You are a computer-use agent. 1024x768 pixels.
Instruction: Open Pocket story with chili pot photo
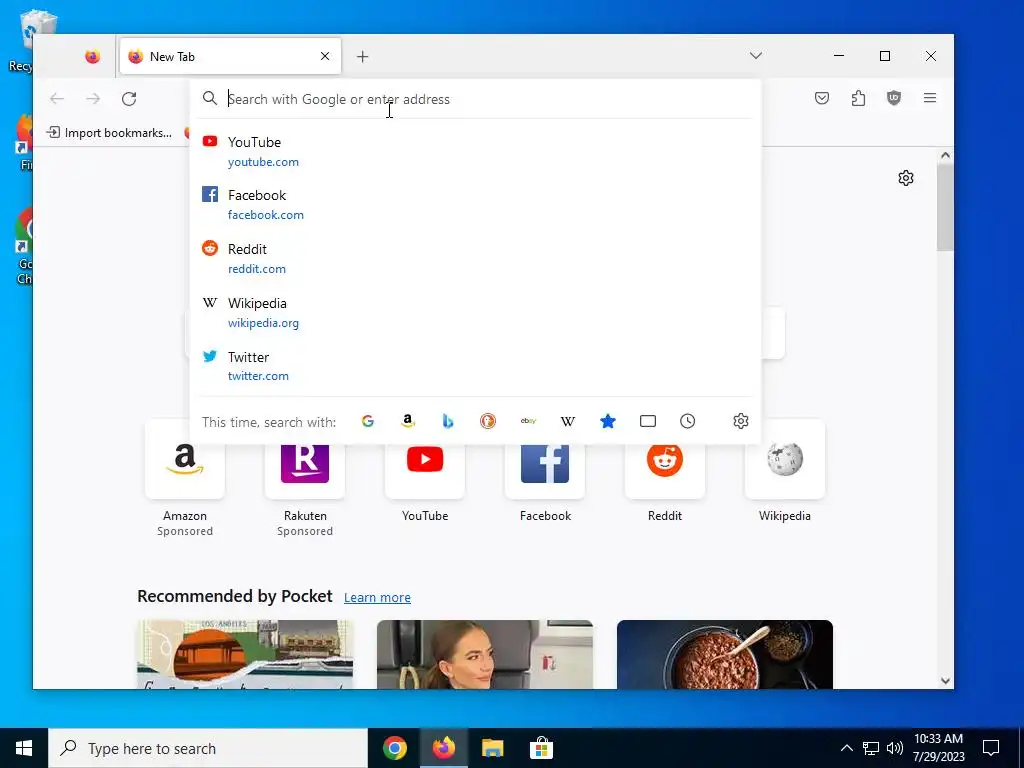(x=725, y=654)
